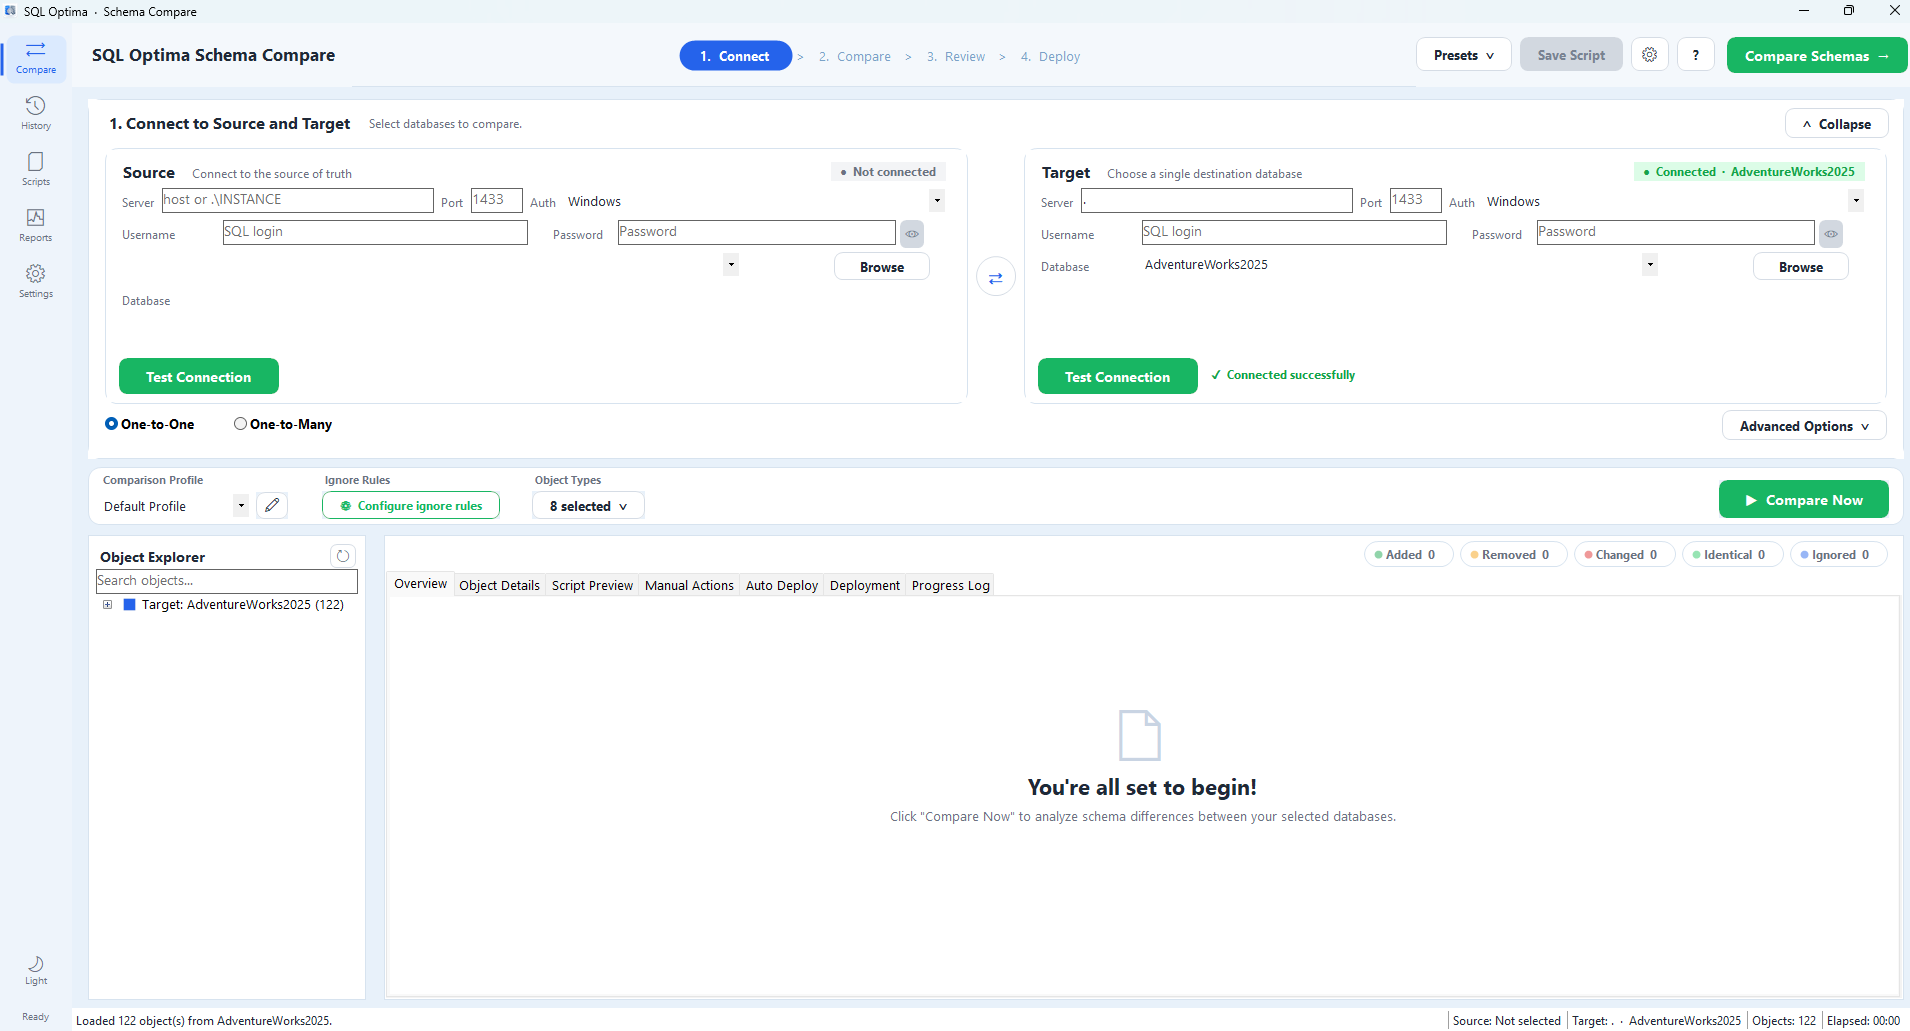Collapse the connection panel
The width and height of the screenshot is (1910, 1031).
click(1837, 124)
